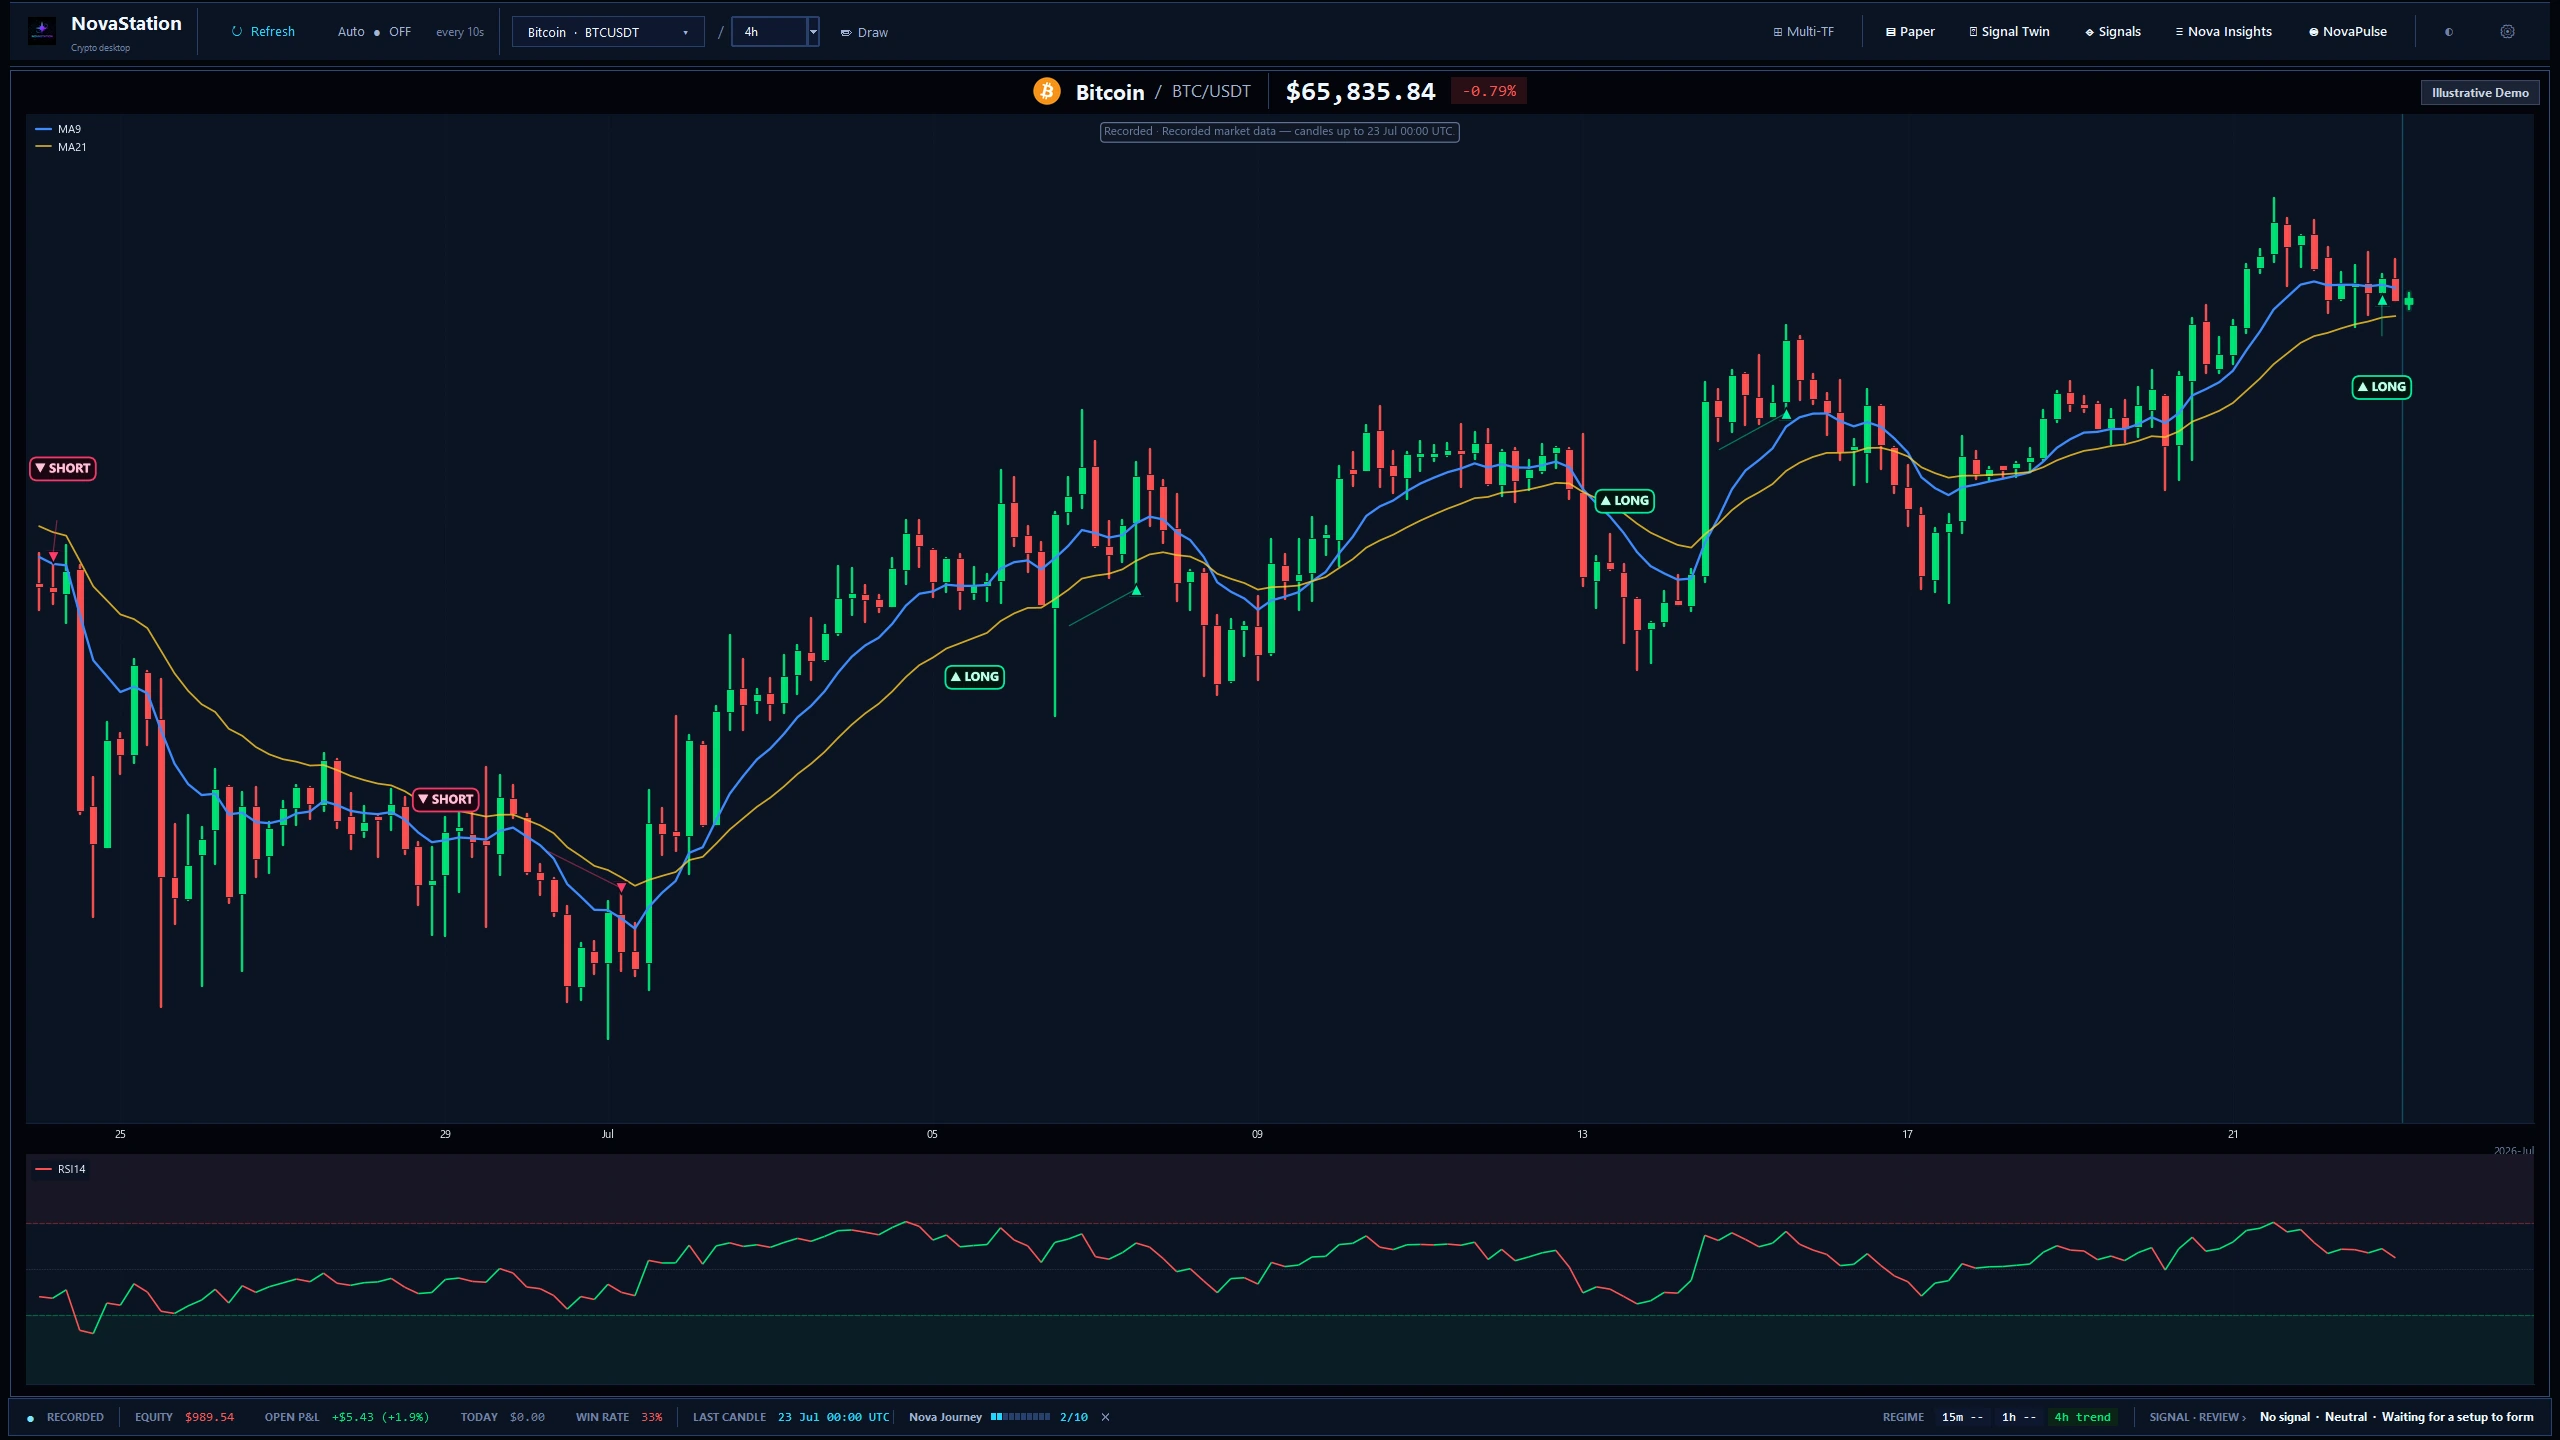2560x1440 pixels.
Task: Toggle the RSI14 legend entry
Action: click(x=60, y=1169)
